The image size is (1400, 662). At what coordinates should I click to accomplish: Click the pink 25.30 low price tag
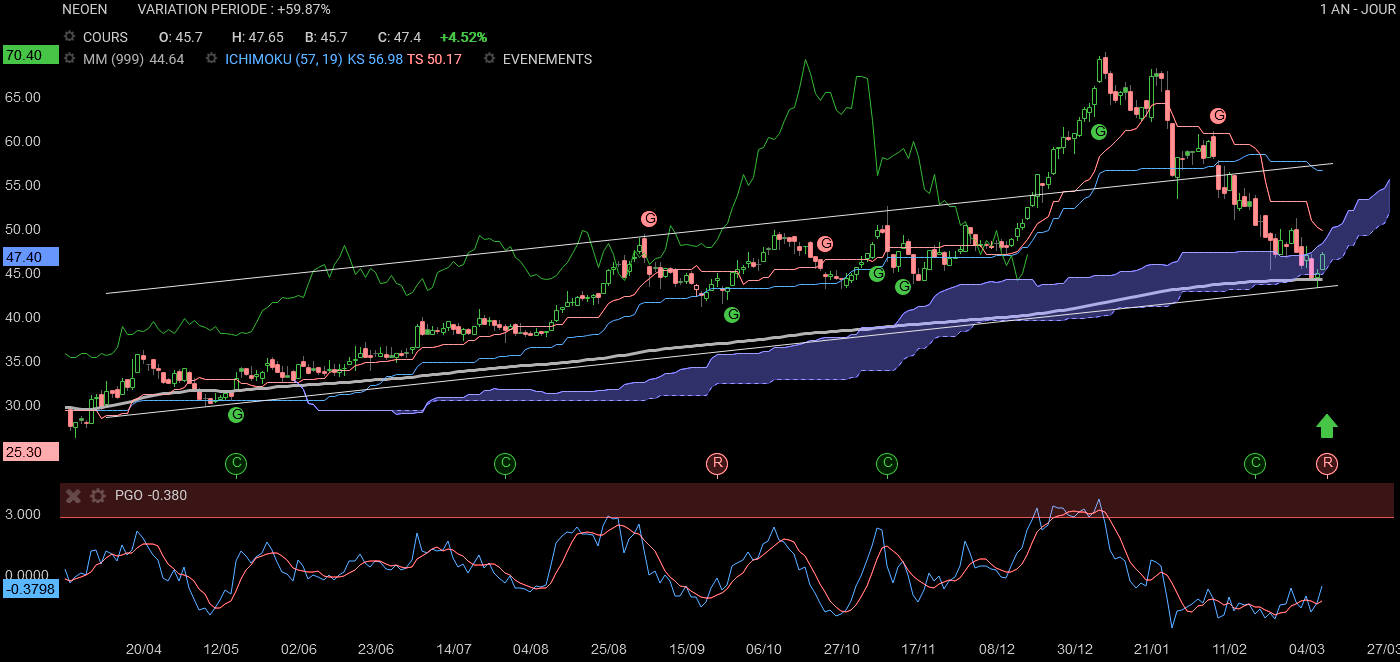pos(30,452)
